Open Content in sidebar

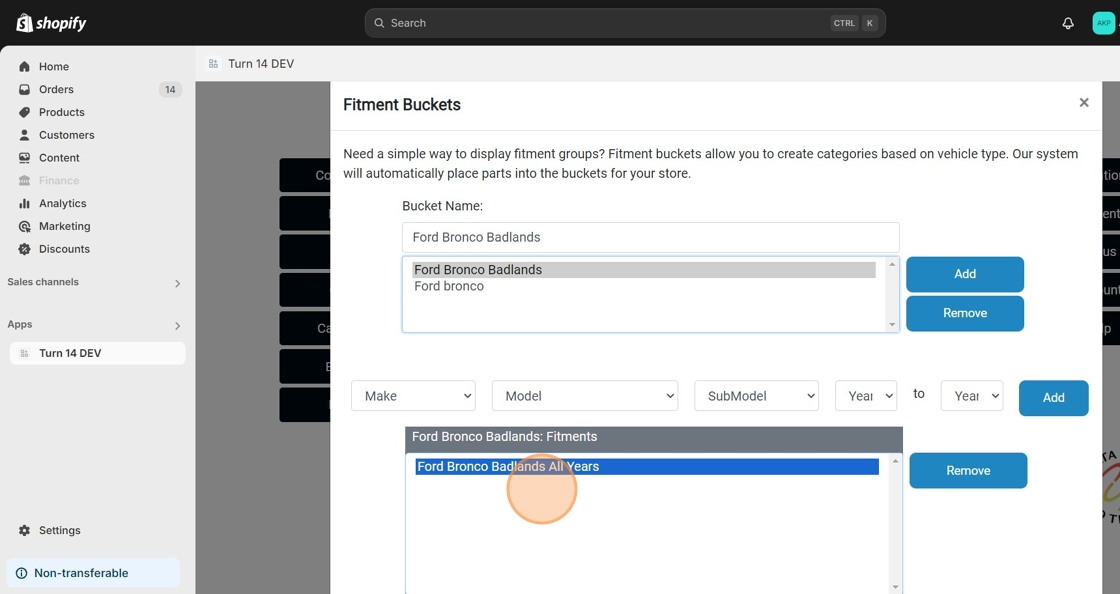[59, 158]
